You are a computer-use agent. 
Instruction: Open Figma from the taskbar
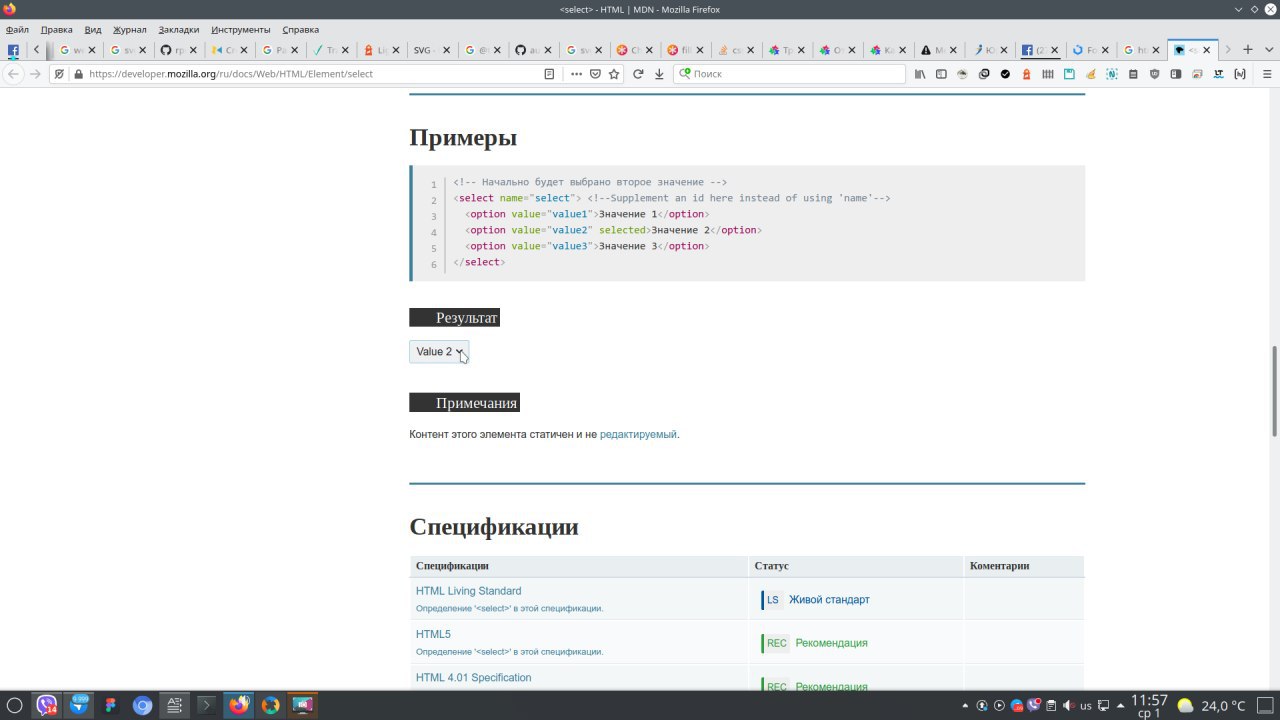110,705
